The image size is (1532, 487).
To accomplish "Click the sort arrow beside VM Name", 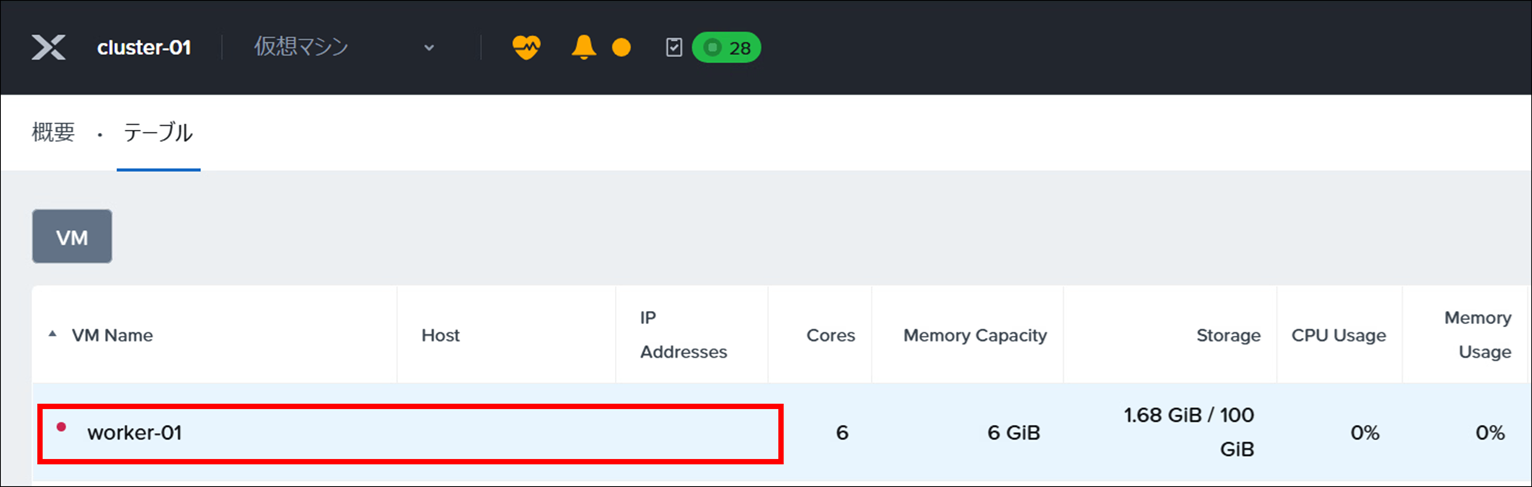I will 52,335.
